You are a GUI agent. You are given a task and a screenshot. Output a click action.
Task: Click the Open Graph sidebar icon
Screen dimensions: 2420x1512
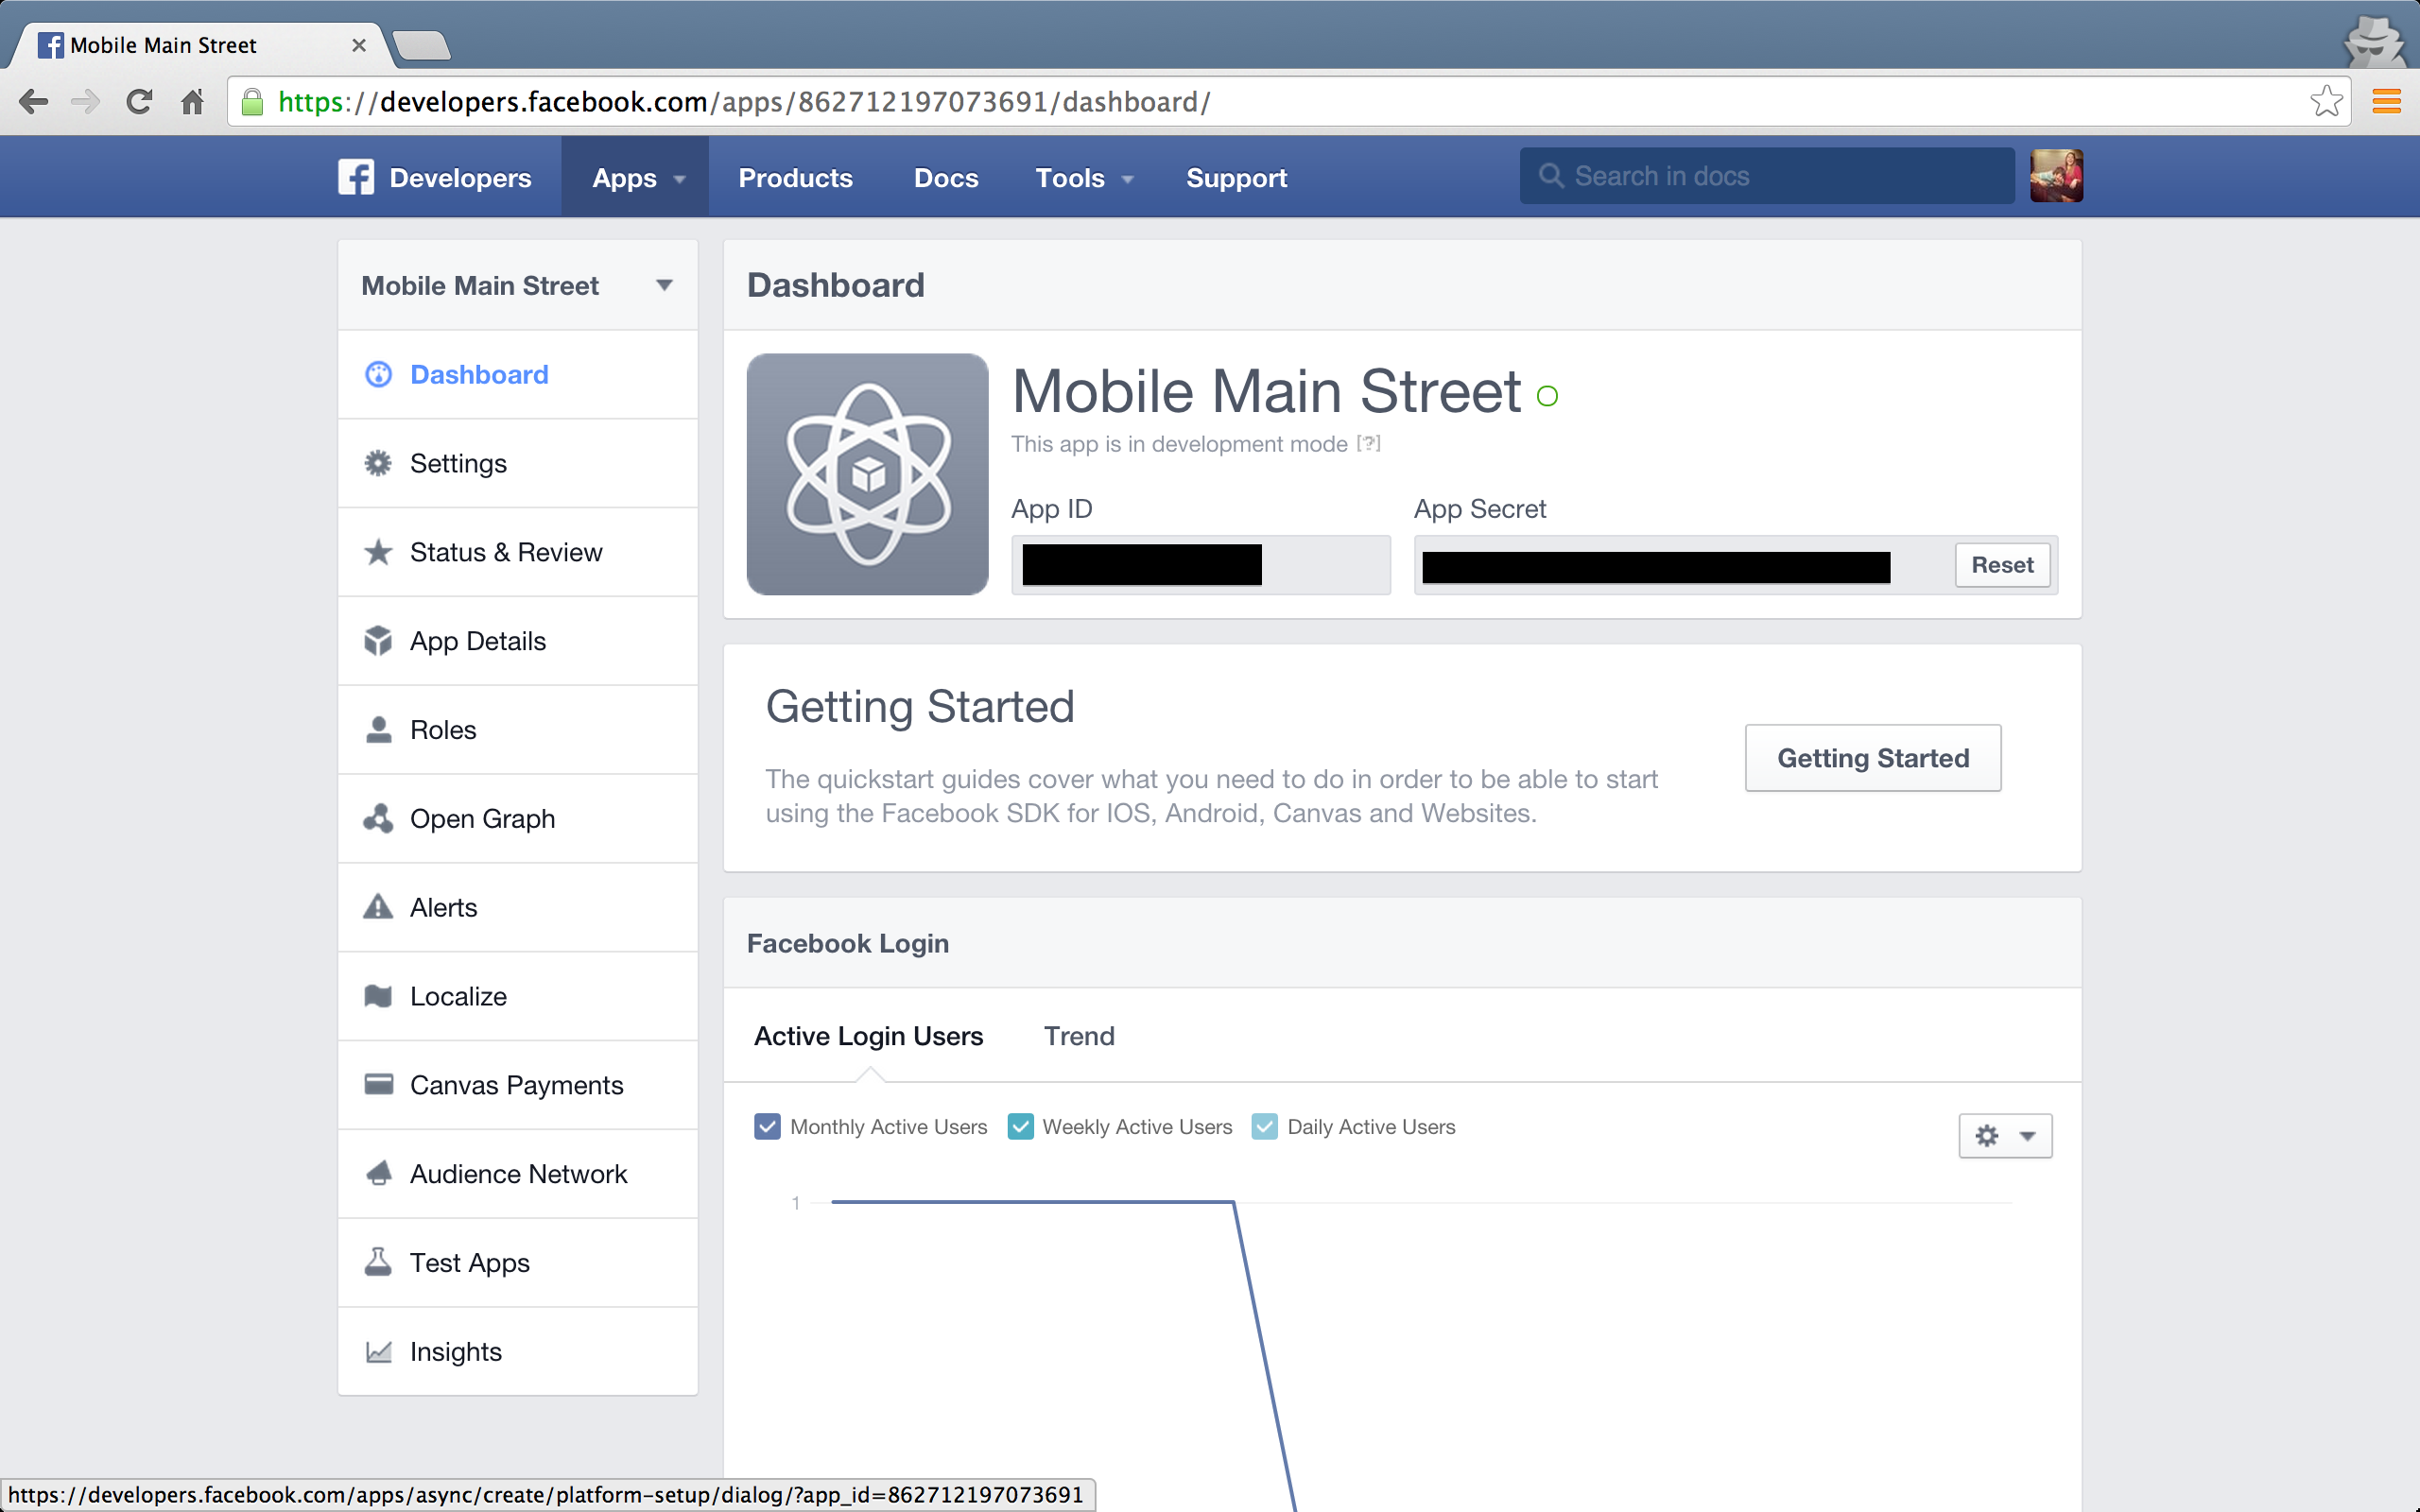coord(378,818)
